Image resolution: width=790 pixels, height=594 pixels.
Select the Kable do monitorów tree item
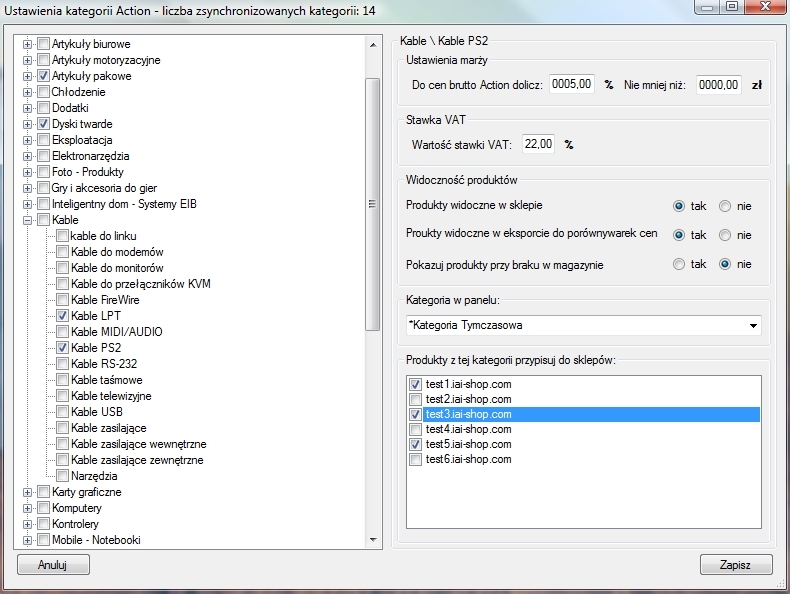(x=117, y=268)
